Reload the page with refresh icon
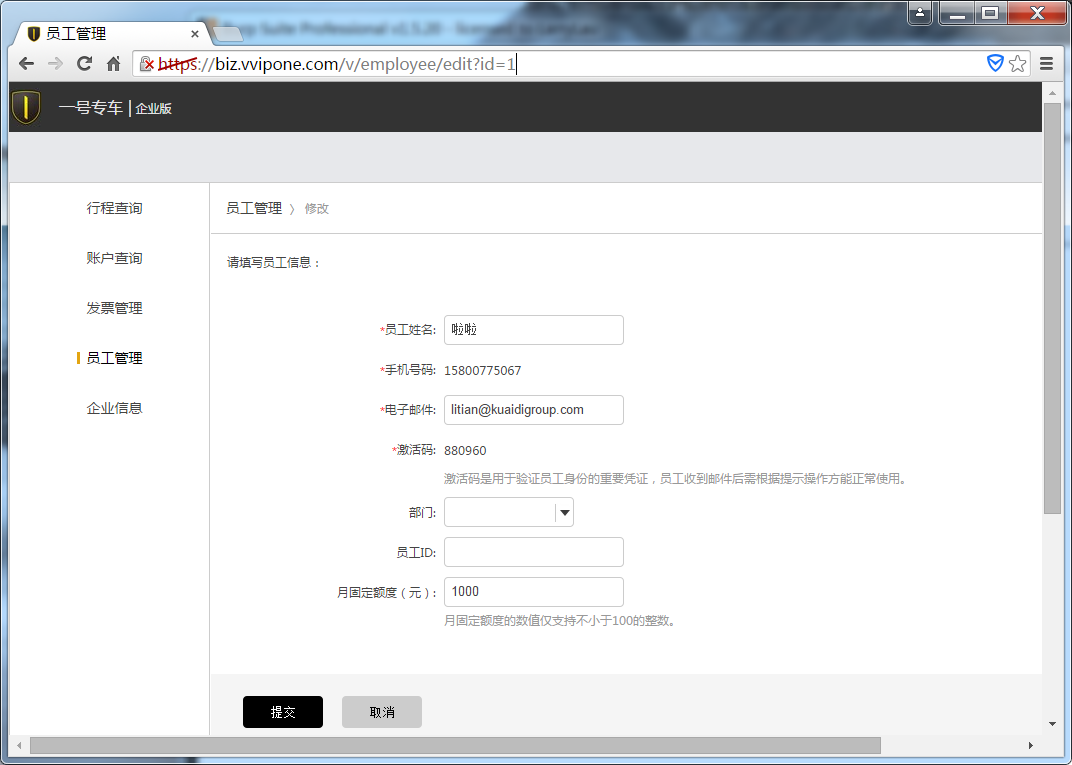1072x765 pixels. (x=84, y=64)
